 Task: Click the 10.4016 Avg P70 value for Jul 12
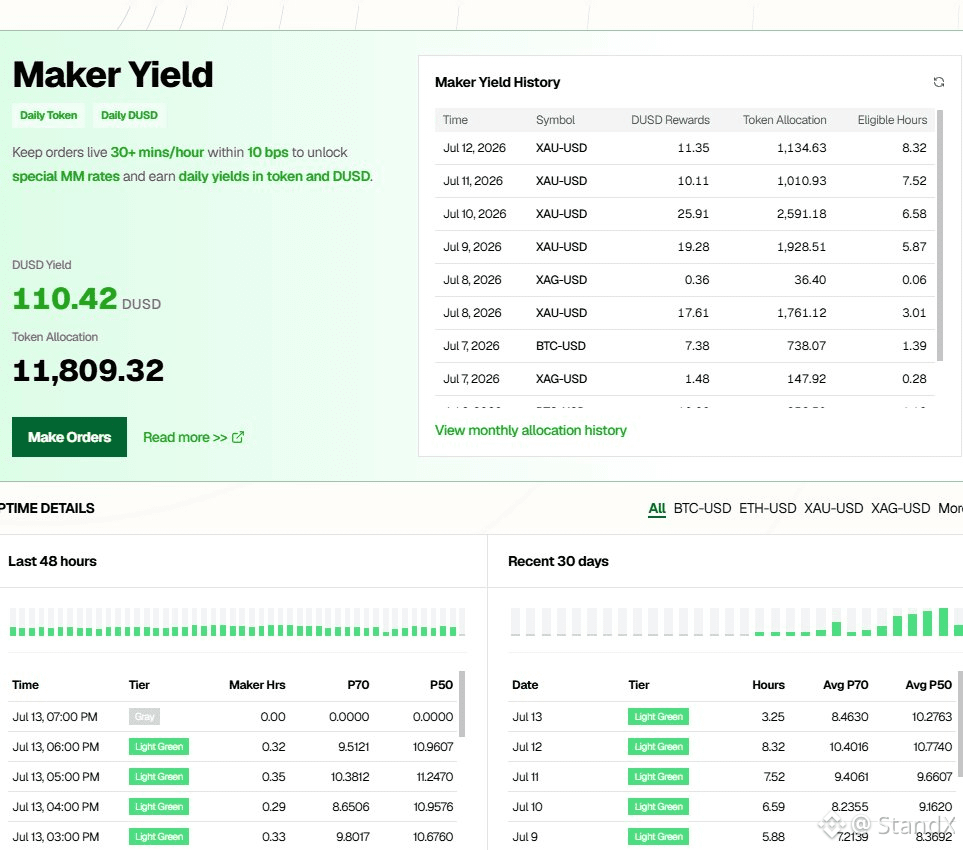[849, 747]
